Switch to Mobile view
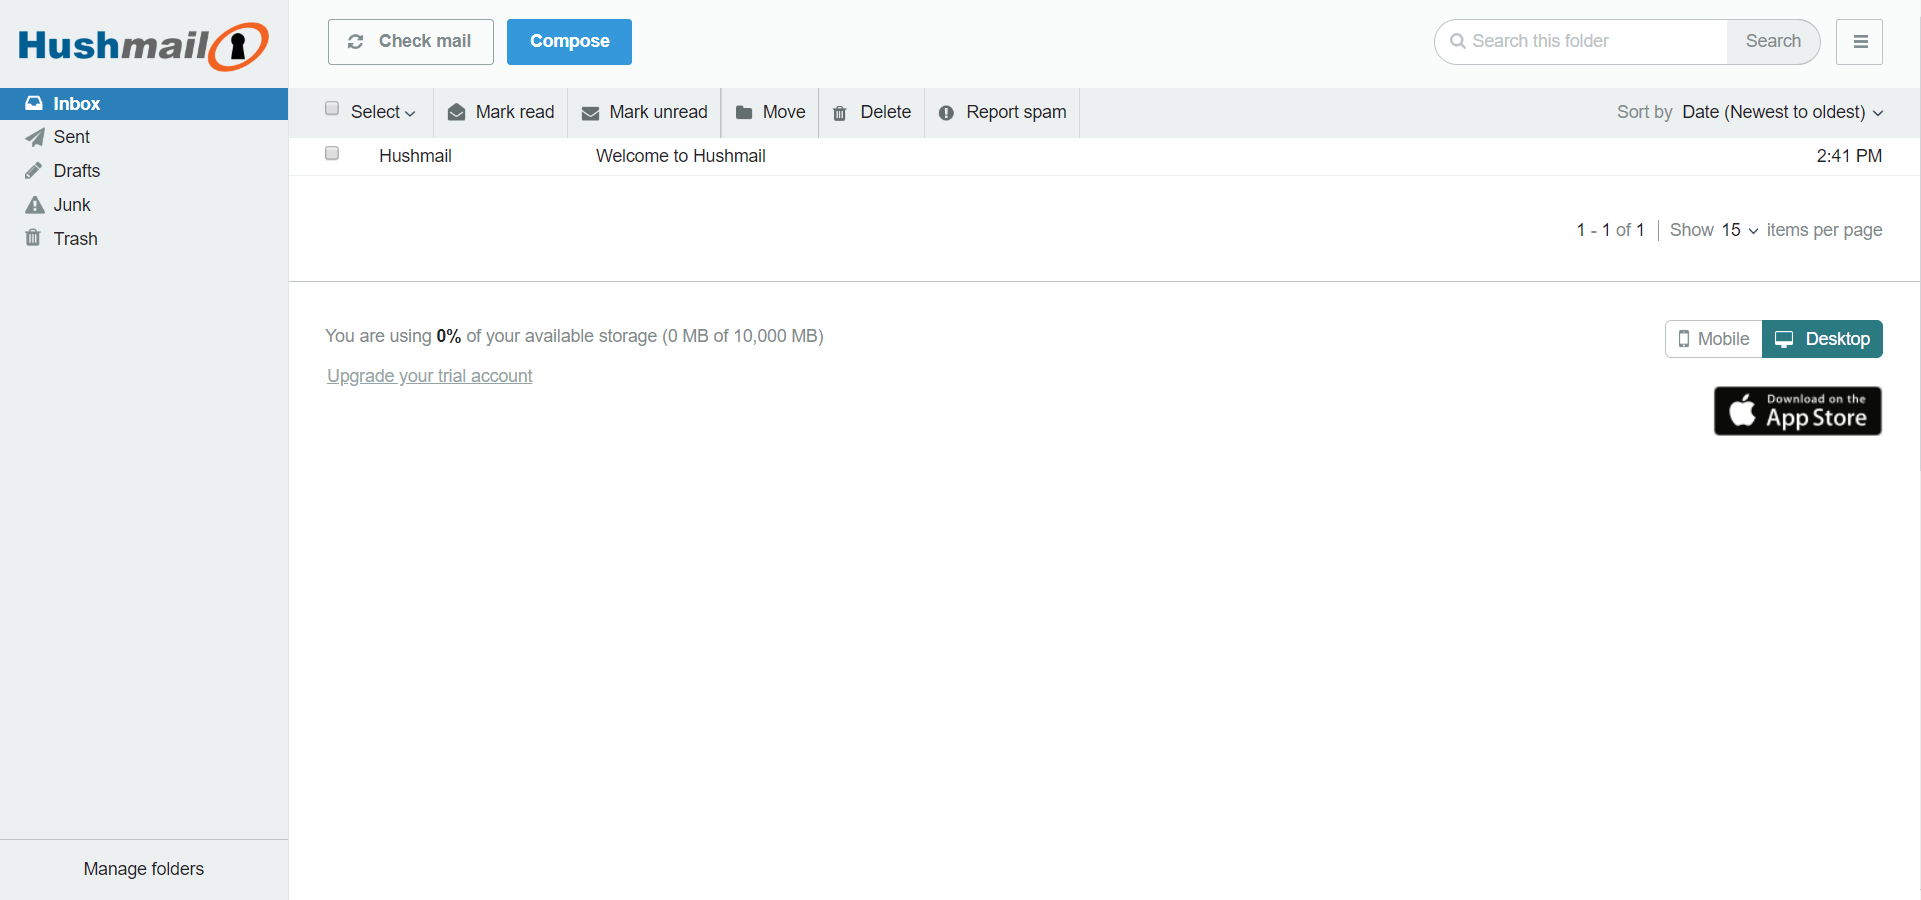Image resolution: width=1921 pixels, height=900 pixels. 1714,339
